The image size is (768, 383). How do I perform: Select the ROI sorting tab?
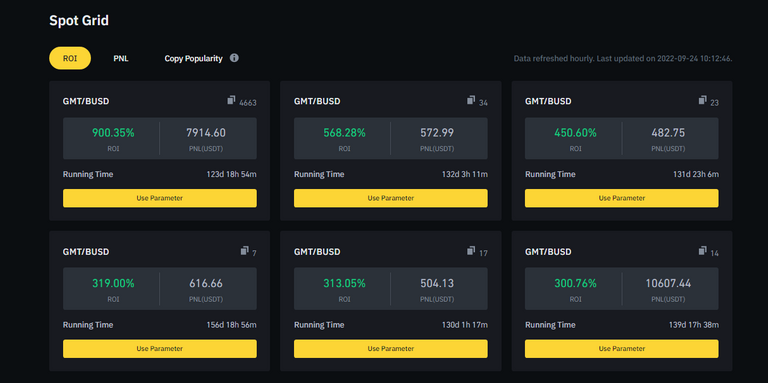click(x=70, y=58)
